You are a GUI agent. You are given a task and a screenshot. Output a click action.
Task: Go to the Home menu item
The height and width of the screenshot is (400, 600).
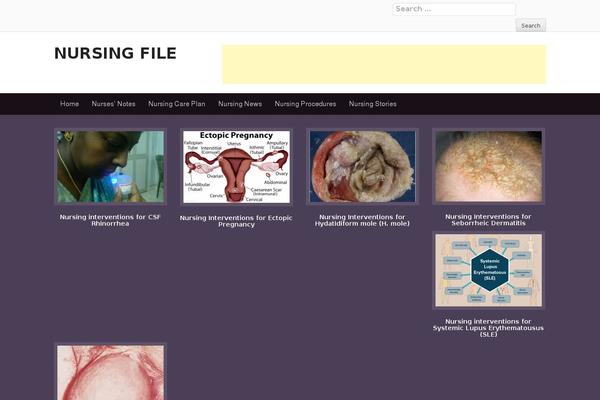click(69, 104)
